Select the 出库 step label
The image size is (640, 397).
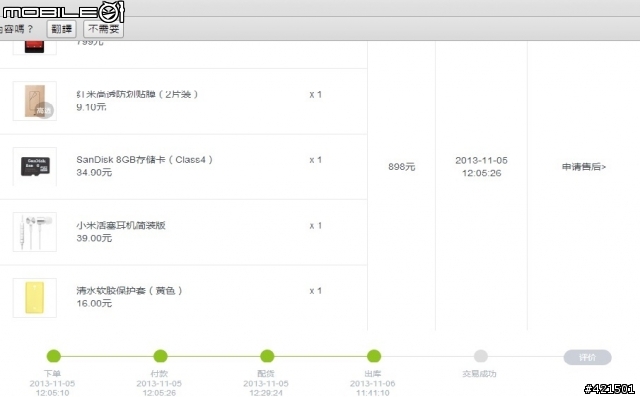[373, 373]
